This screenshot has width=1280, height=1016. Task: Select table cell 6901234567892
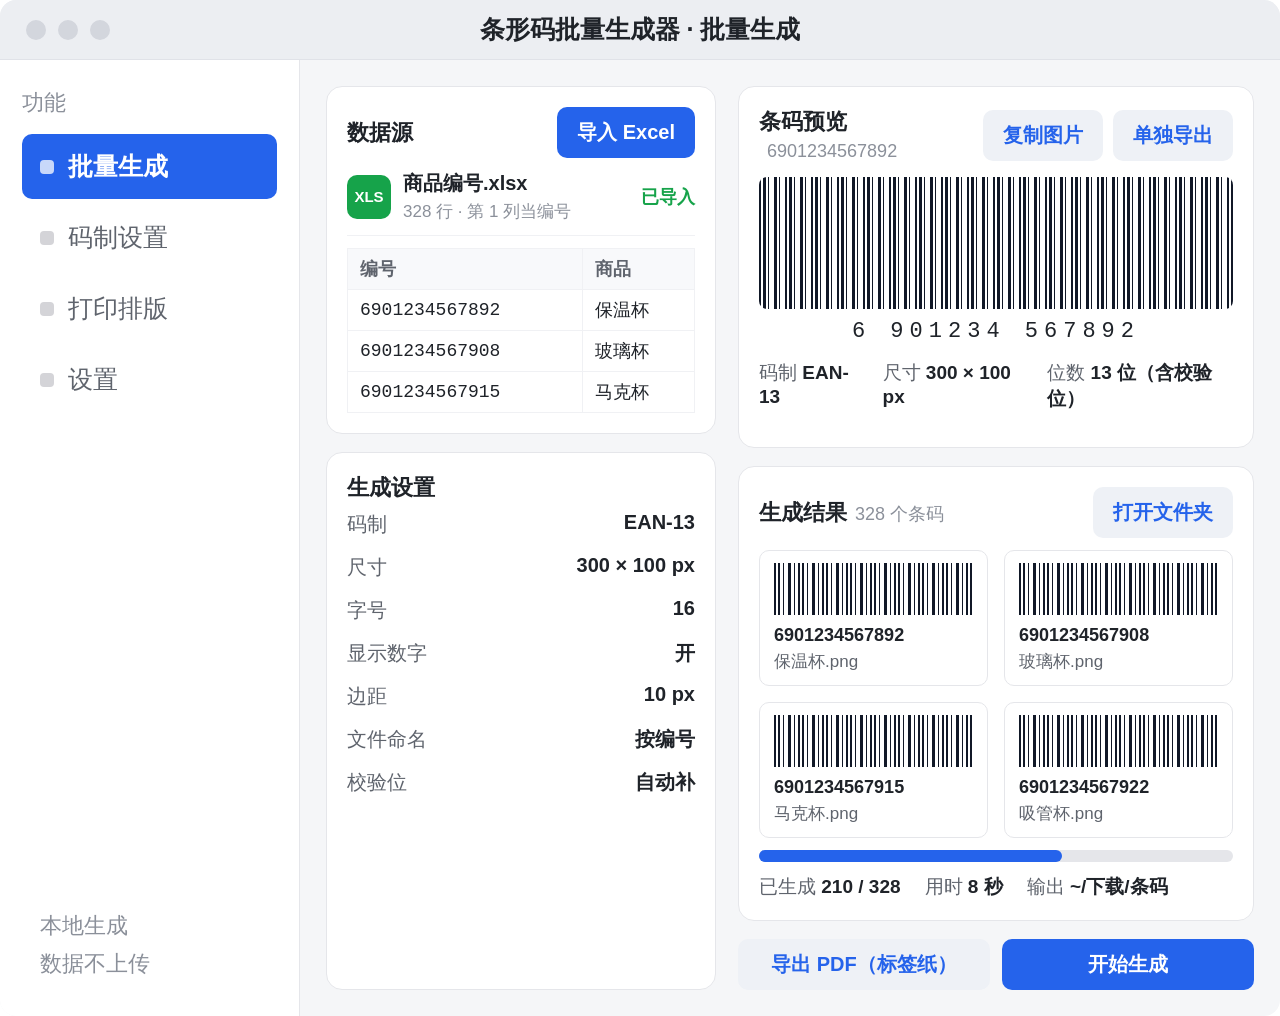(465, 310)
